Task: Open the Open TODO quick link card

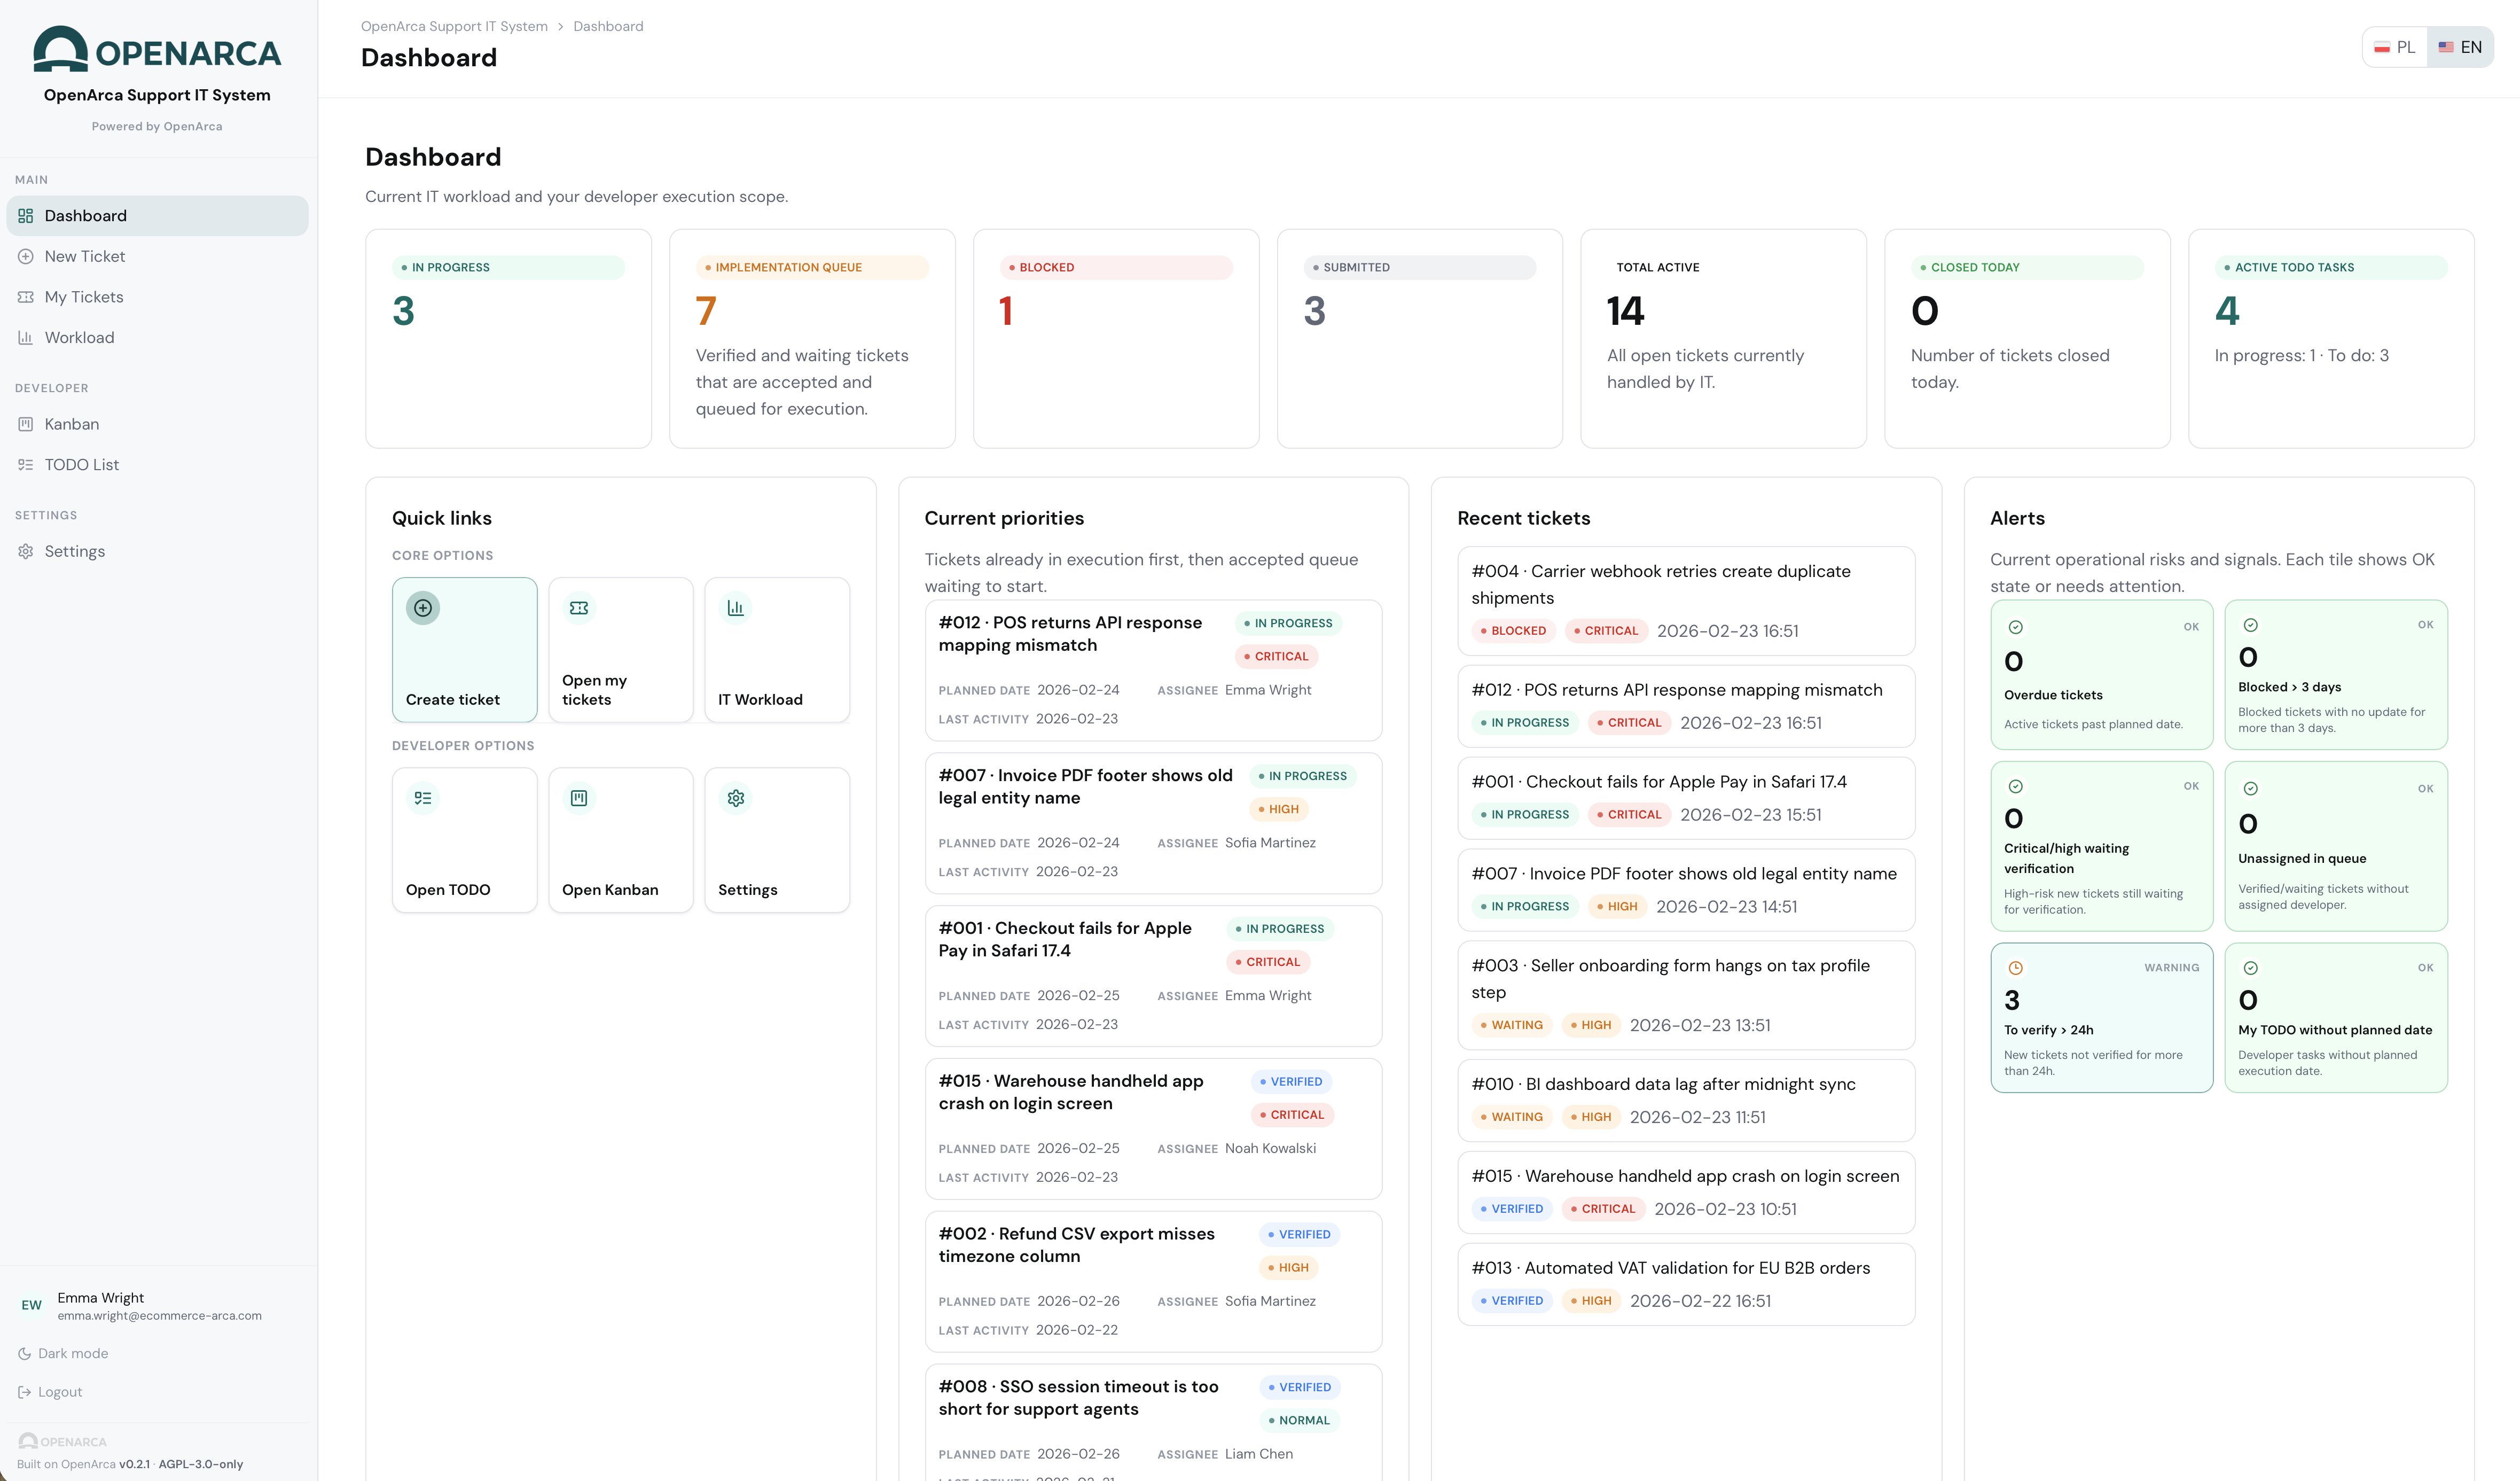Action: coord(464,840)
